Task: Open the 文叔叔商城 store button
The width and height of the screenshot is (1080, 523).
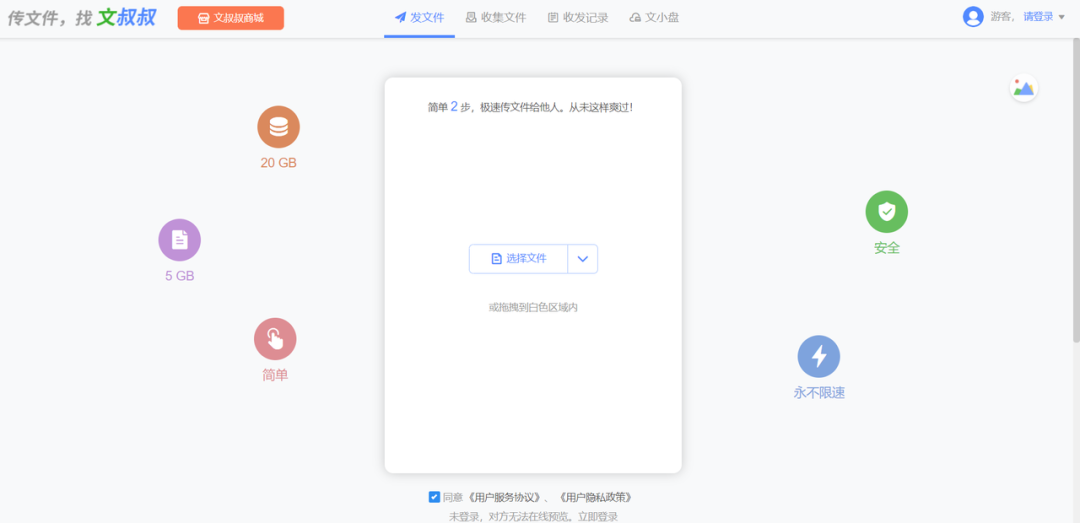Action: pyautogui.click(x=231, y=18)
